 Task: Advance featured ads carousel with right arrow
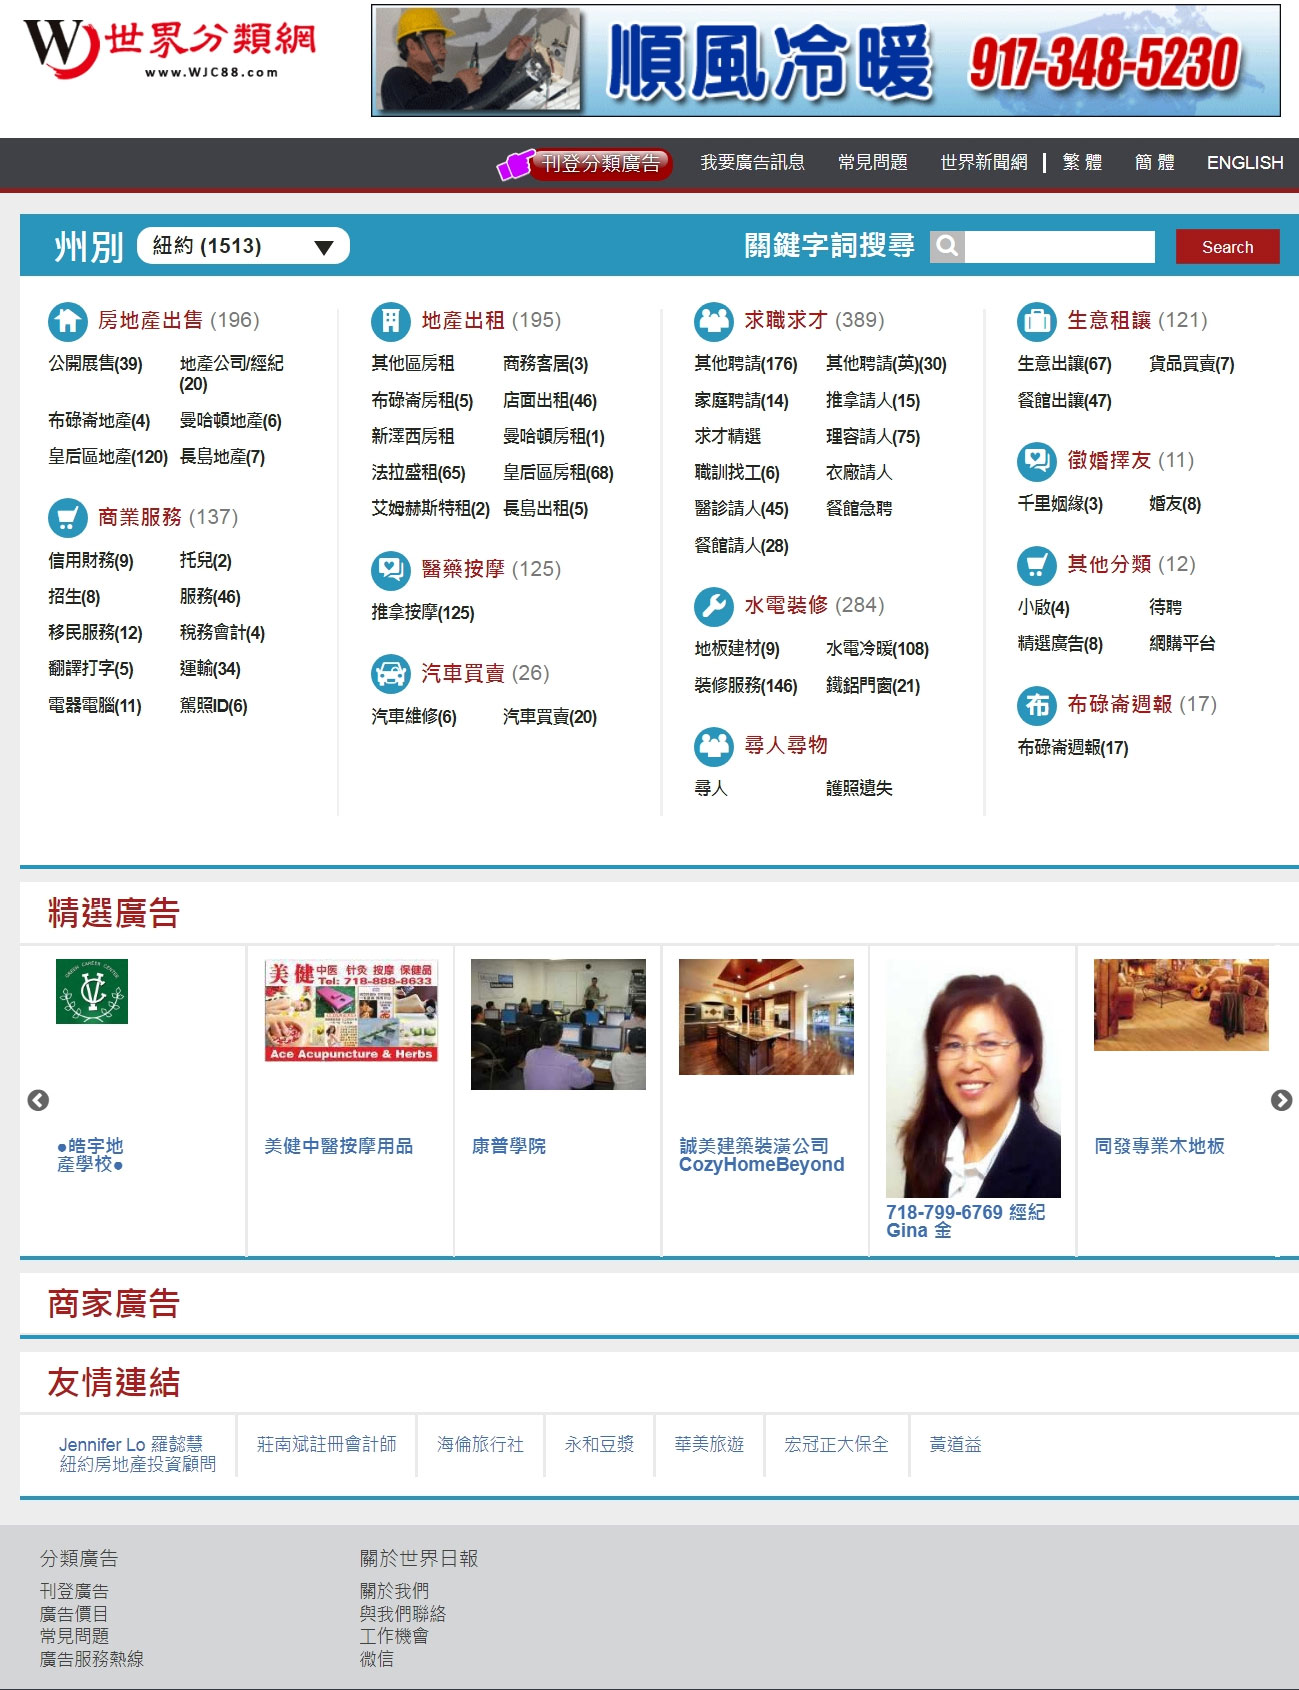click(1280, 1100)
